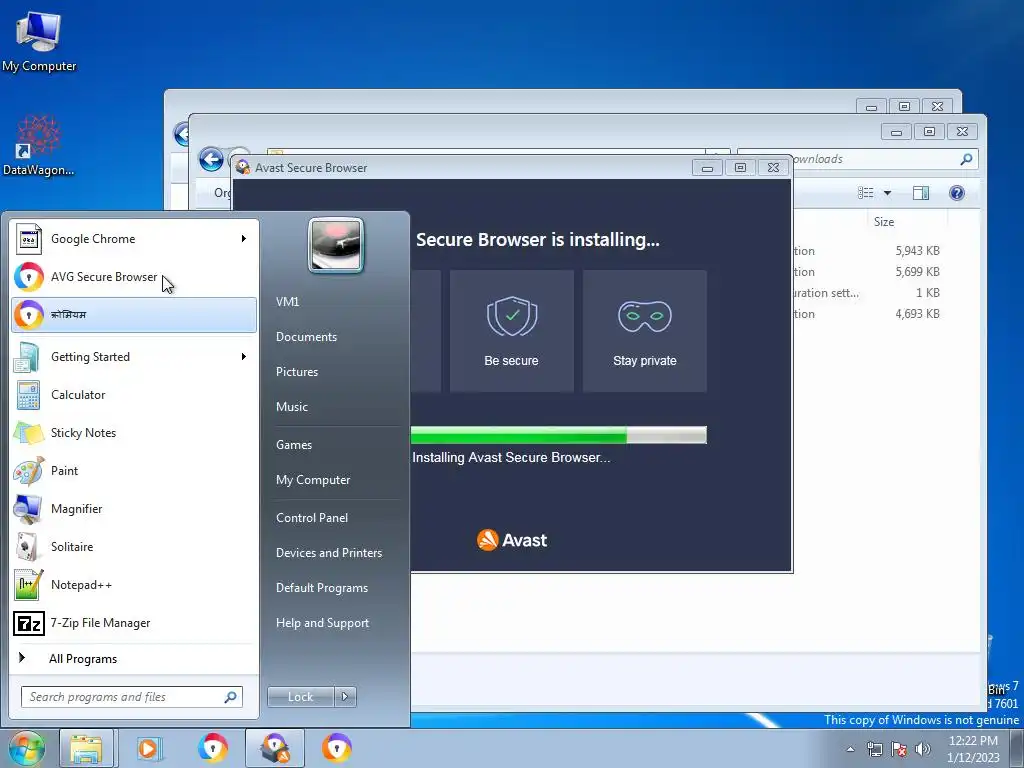This screenshot has height=768, width=1024.
Task: Open Devices and Printers
Action: pos(328,553)
